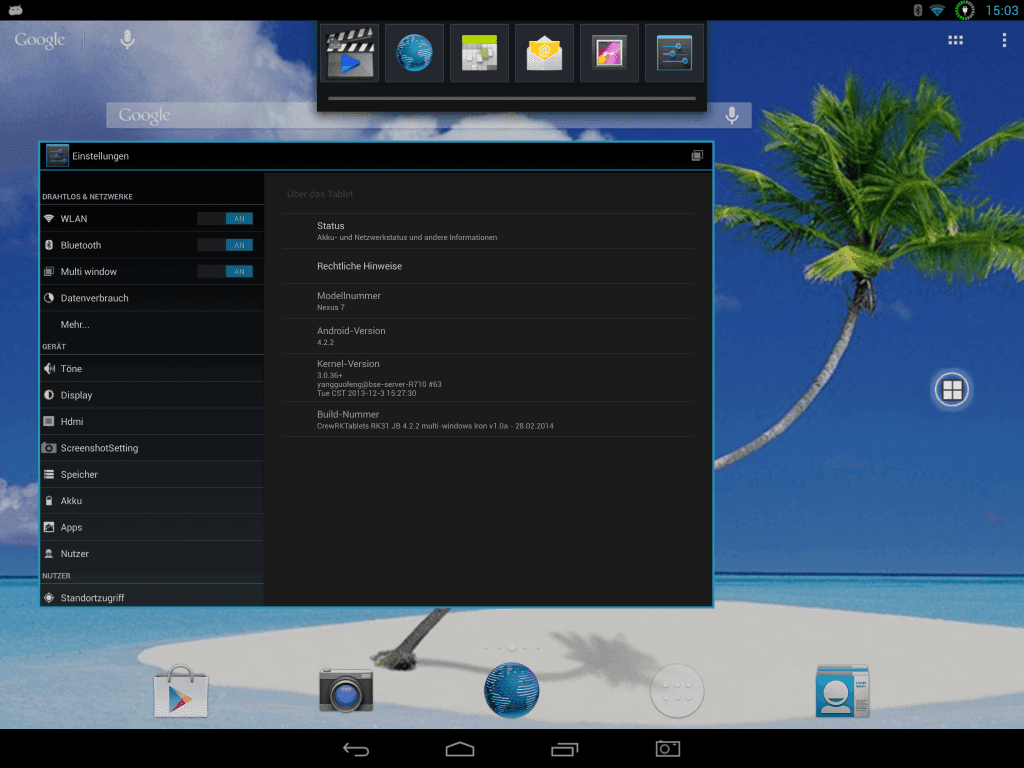Click the Einstellungen window title icon

(x=57, y=156)
